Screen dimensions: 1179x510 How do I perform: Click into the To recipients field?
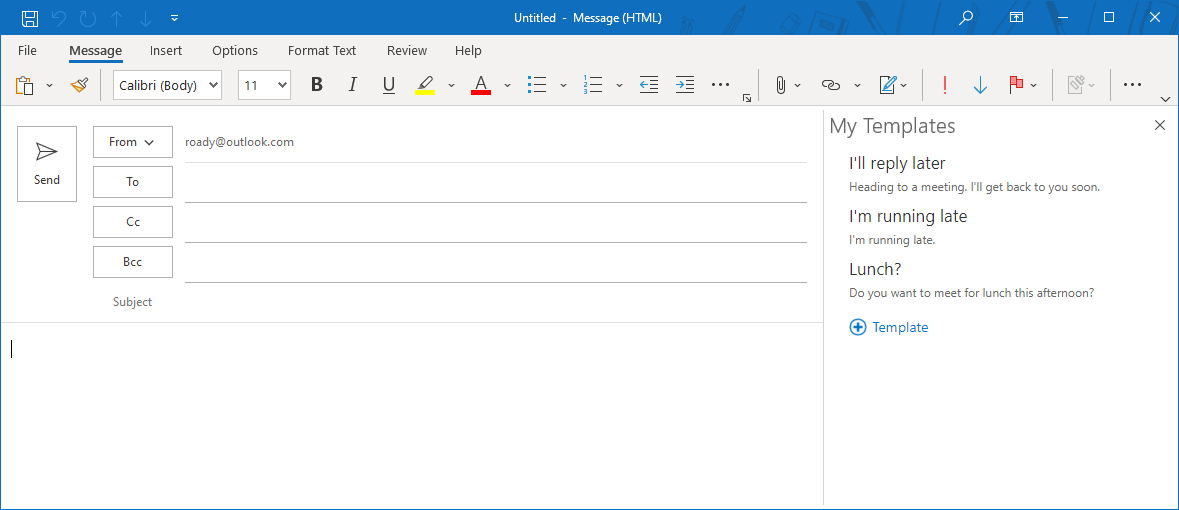[x=496, y=183]
